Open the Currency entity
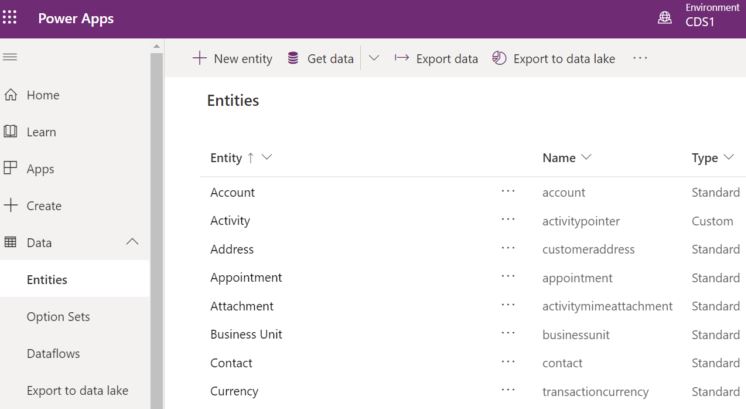 click(234, 391)
